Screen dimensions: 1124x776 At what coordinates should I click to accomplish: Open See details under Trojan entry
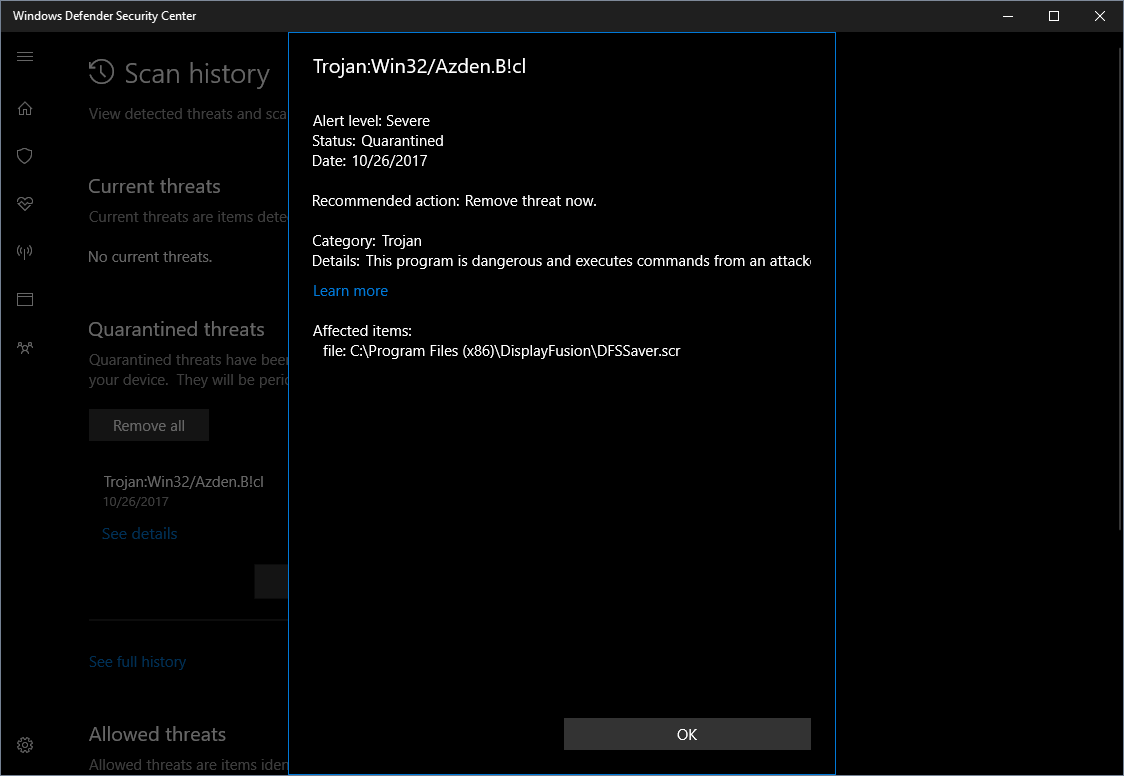(x=139, y=534)
